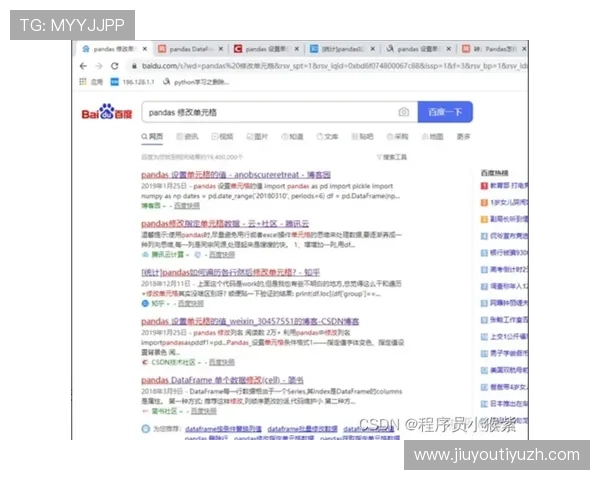600x480 pixels.
Task: Open the 搜索工具 filter options
Action: (392, 157)
